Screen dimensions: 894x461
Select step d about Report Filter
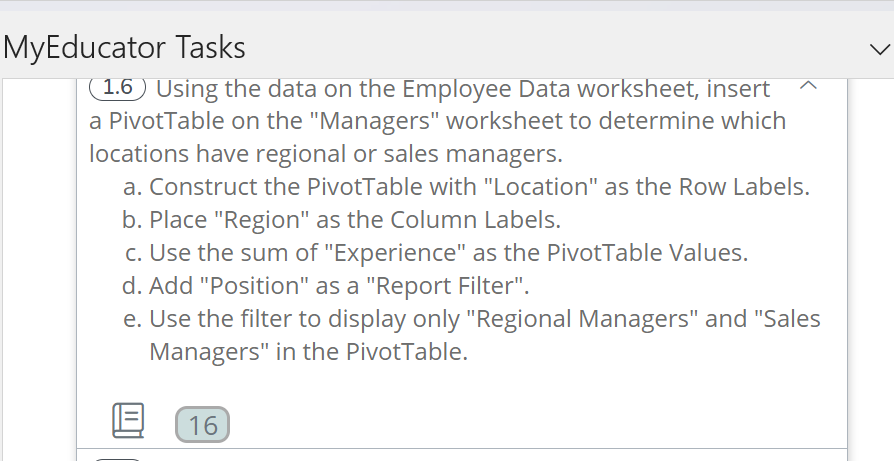(338, 286)
